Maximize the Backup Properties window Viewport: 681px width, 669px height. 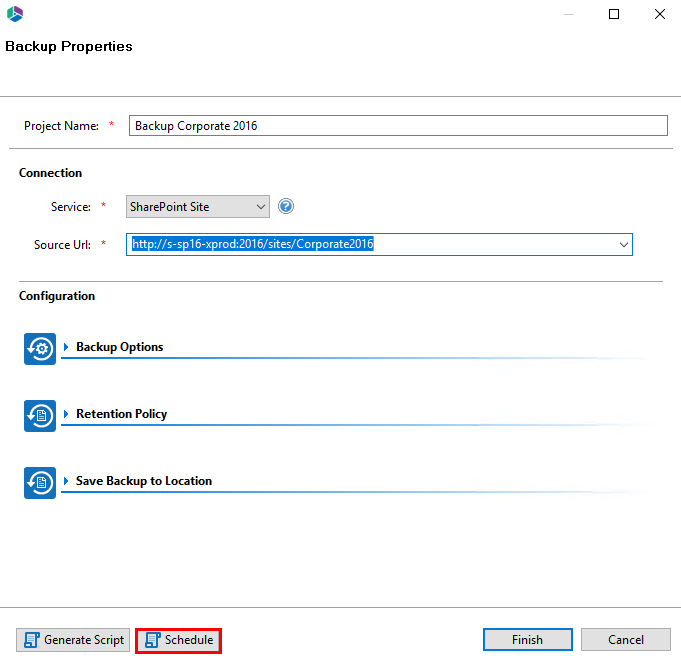[614, 14]
